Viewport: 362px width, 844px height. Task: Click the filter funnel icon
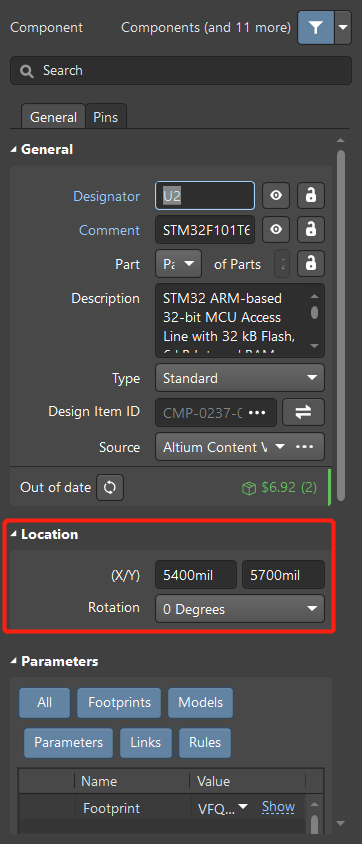[x=316, y=27]
